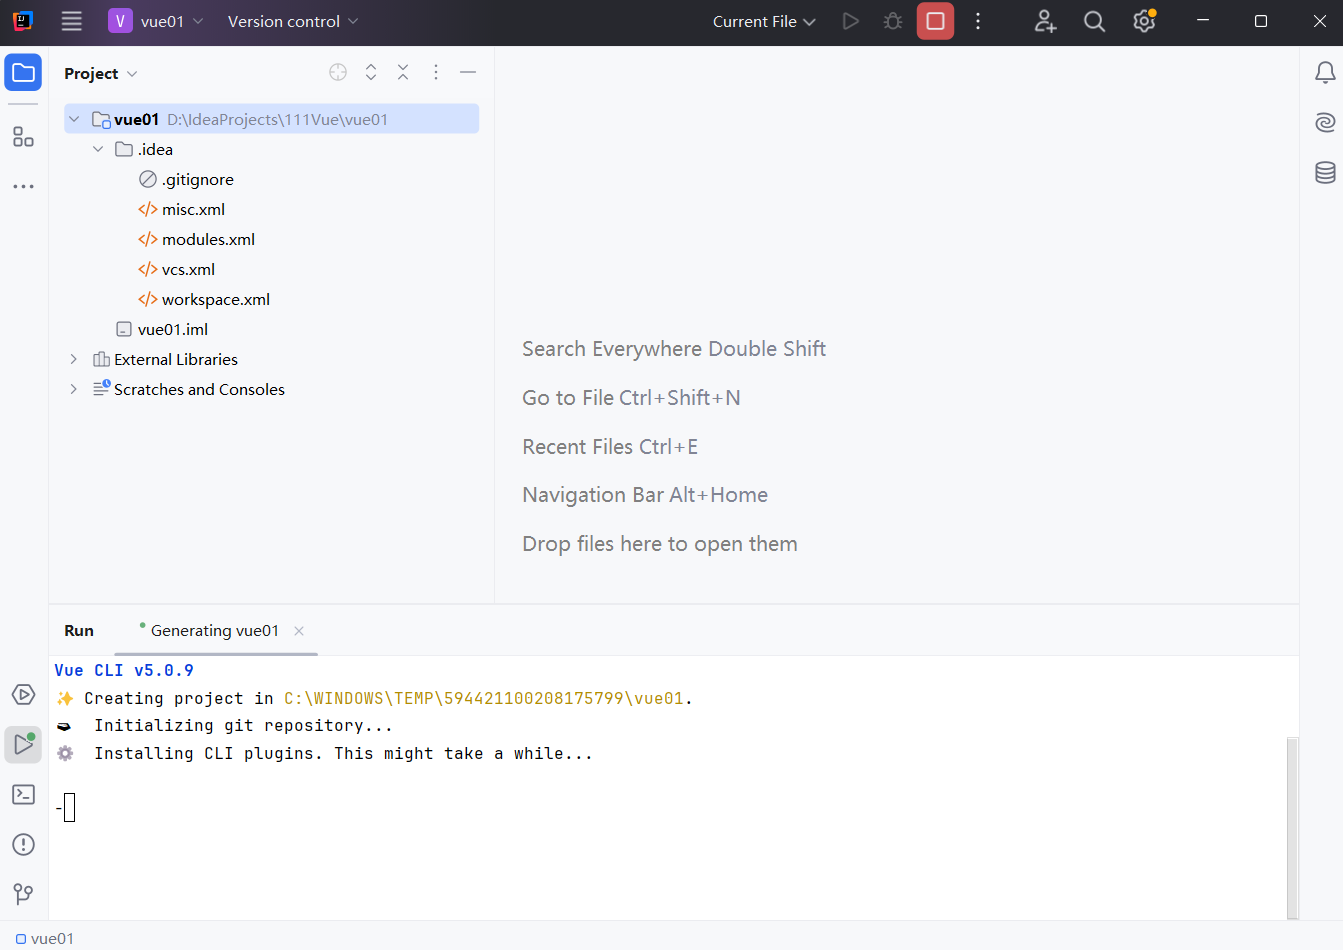Close the Generating vue01 tab

(299, 631)
